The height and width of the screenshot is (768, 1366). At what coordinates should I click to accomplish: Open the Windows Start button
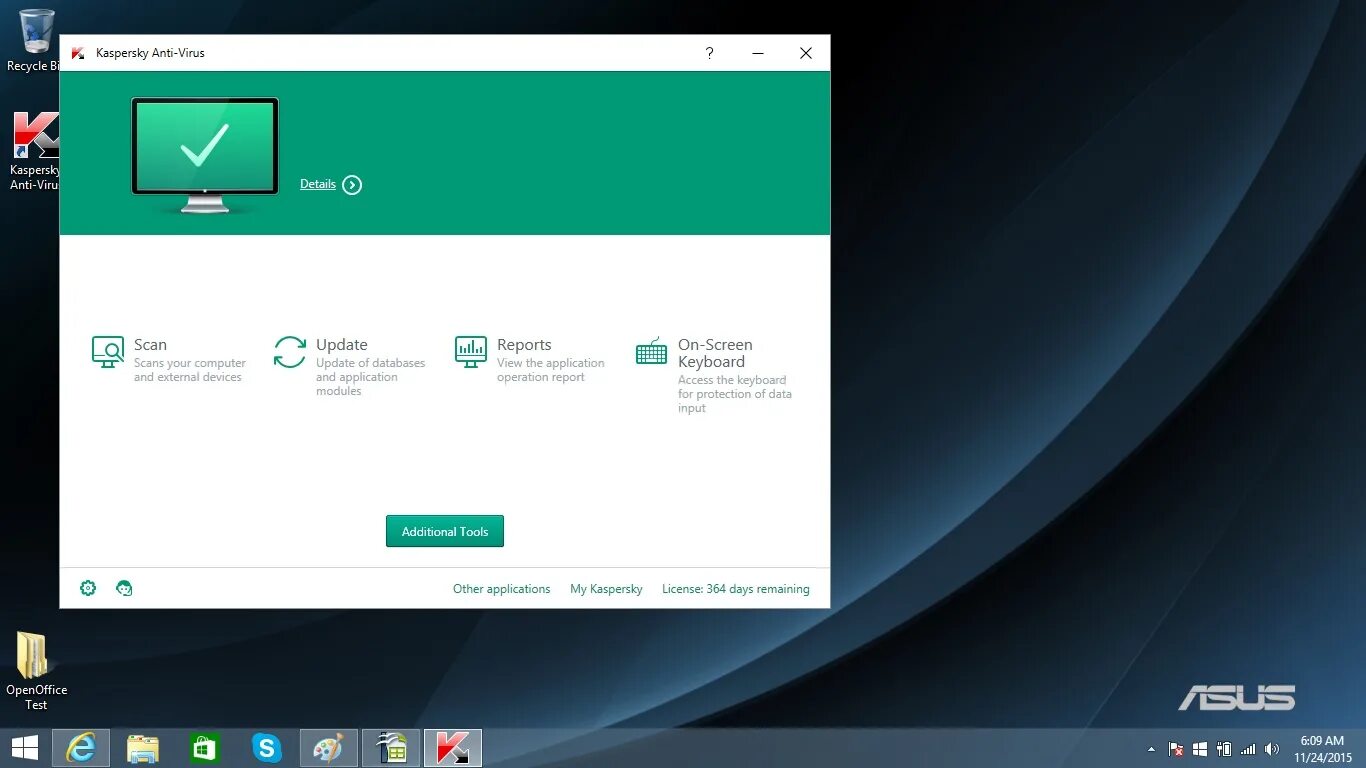coord(24,748)
